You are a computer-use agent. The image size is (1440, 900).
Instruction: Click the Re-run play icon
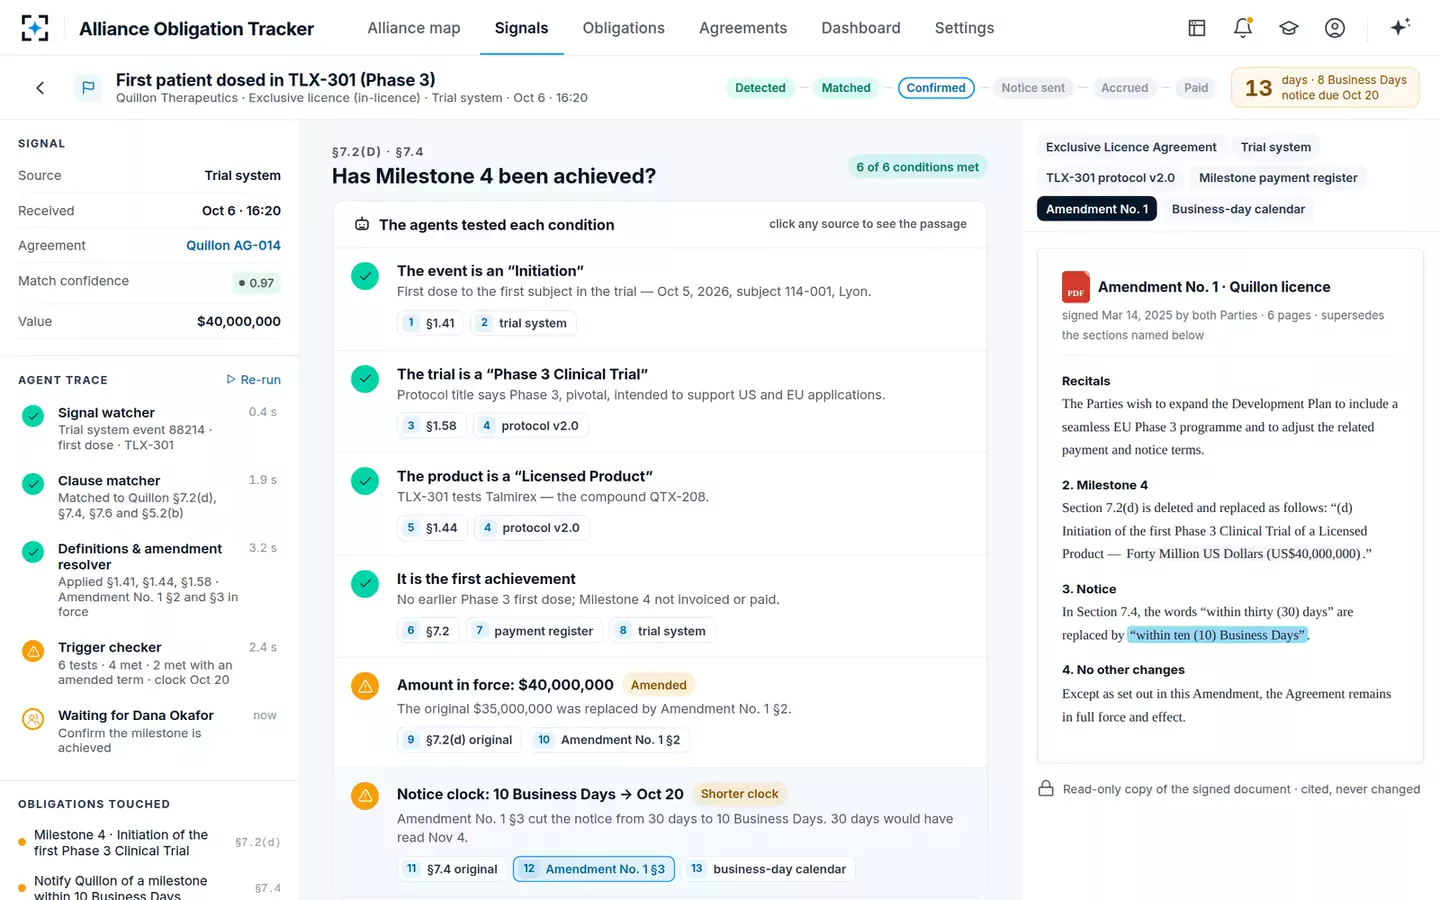(x=231, y=380)
